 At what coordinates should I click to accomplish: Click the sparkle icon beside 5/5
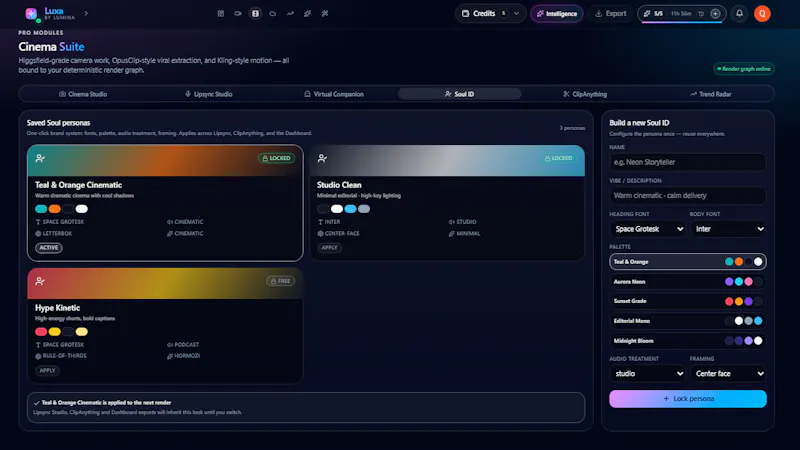[x=646, y=14]
